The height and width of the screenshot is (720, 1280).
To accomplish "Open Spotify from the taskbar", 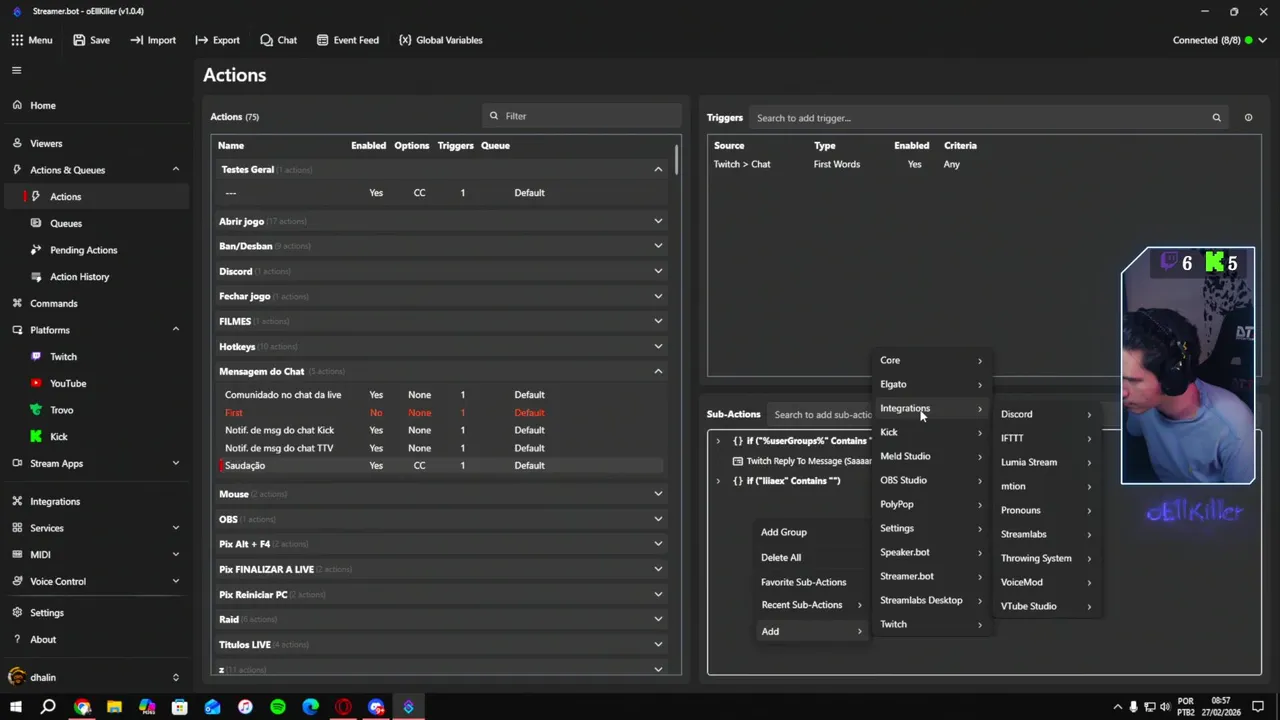I will click(x=278, y=707).
